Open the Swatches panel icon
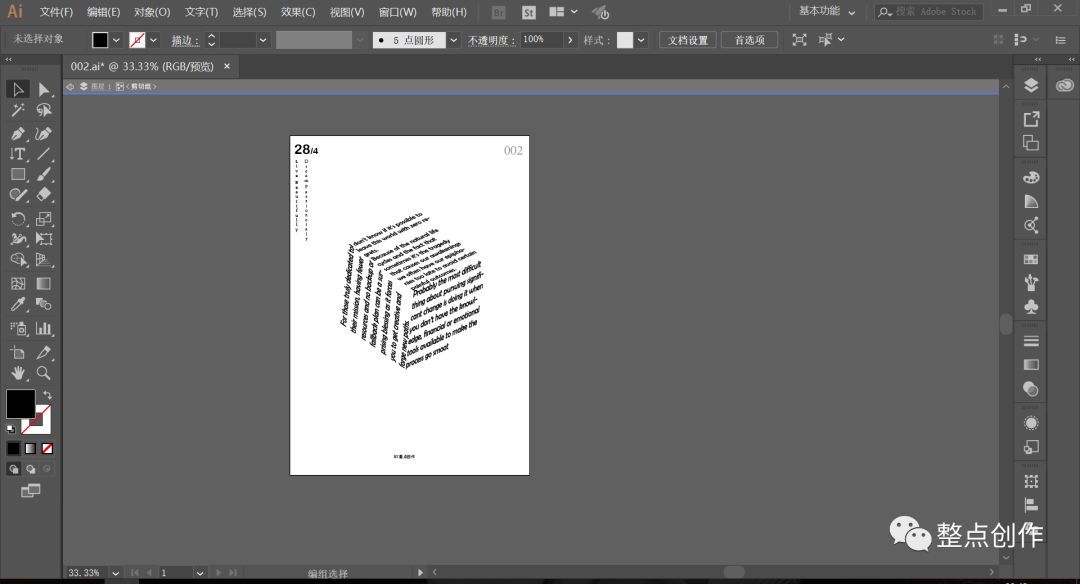 [x=1031, y=260]
